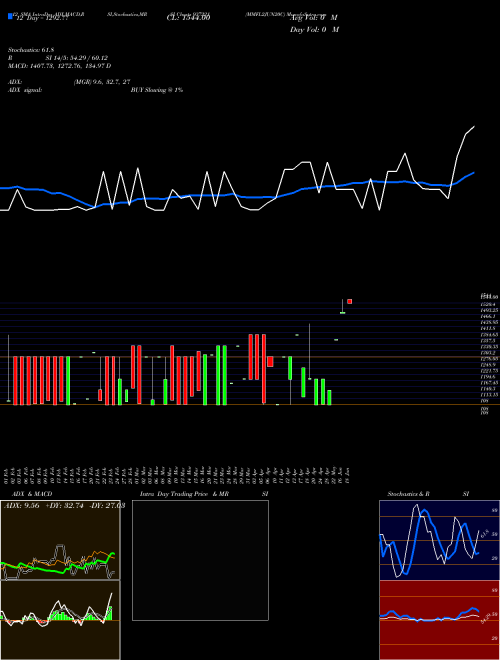Click the blue 12 Day SMA legend square
The image size is (500, 660).
coord(10,16)
